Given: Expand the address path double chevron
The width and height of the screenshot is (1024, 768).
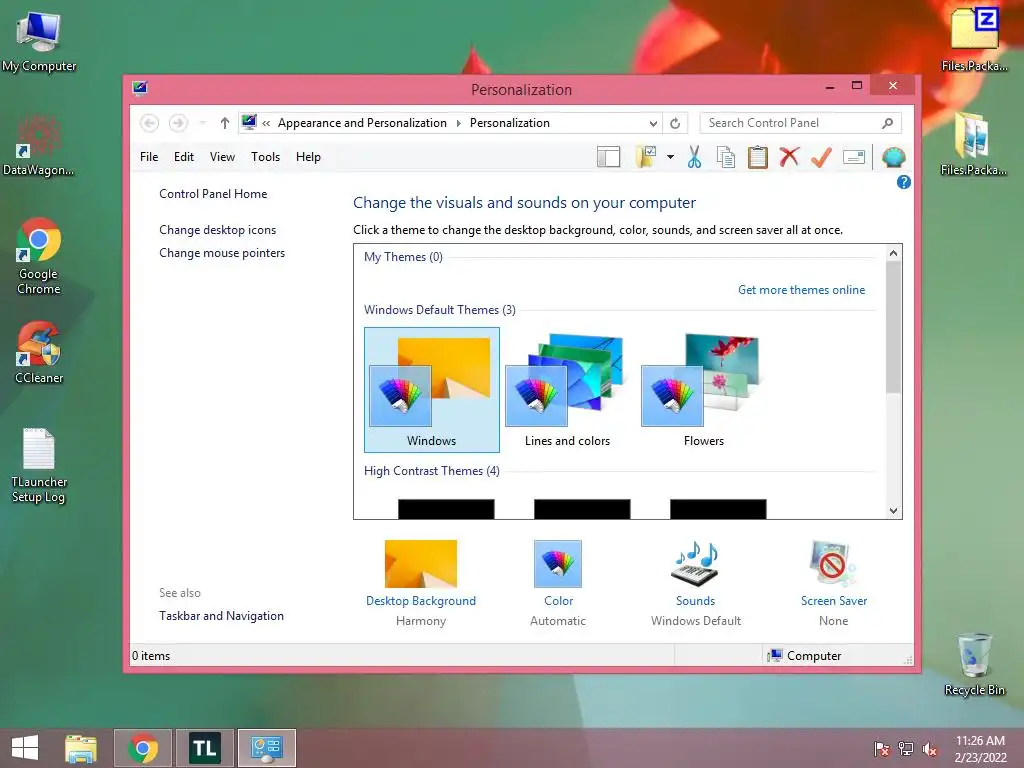Looking at the screenshot, I should coord(266,123).
